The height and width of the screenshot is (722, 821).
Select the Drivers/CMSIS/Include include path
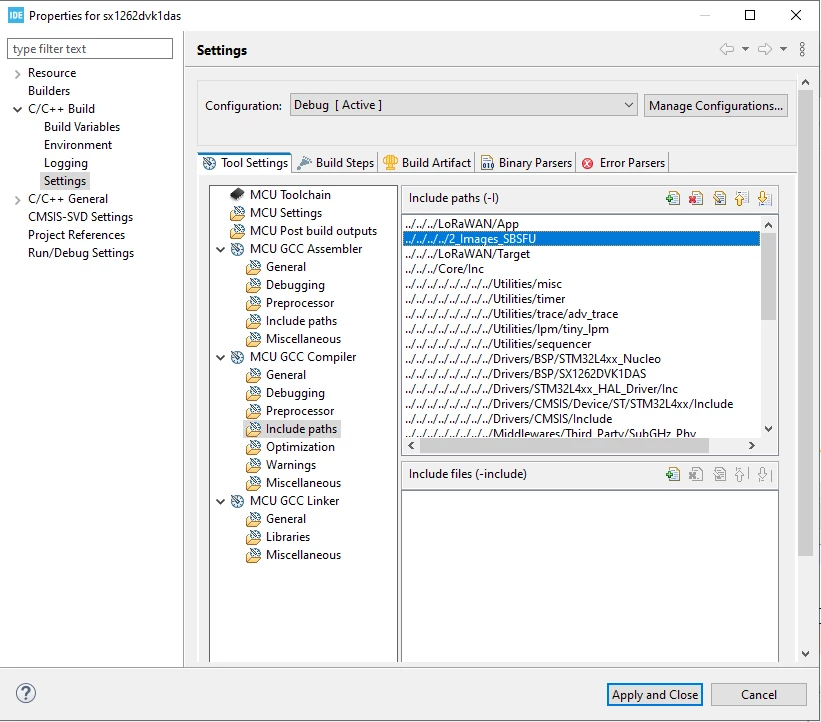508,419
